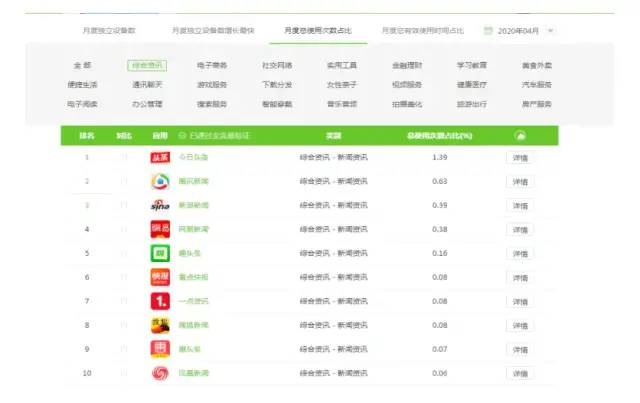Select the 月度总使用次数占比 tab
This screenshot has height=403, width=640.
tap(318, 31)
